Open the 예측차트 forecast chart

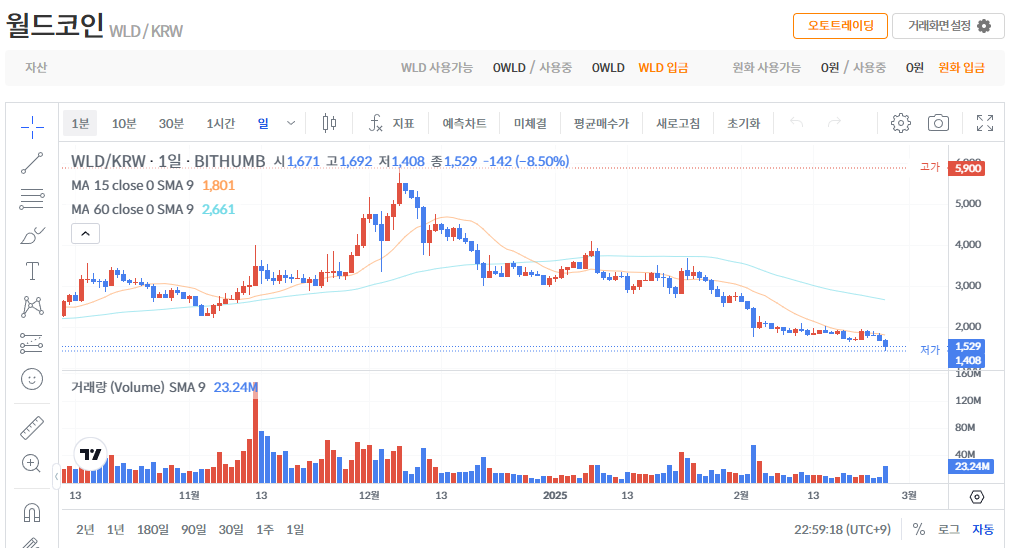464,123
